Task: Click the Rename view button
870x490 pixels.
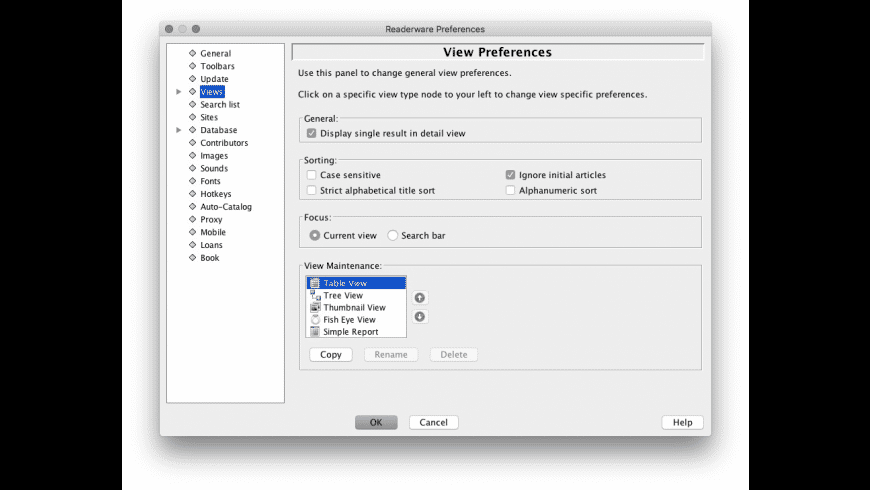Action: click(x=391, y=355)
